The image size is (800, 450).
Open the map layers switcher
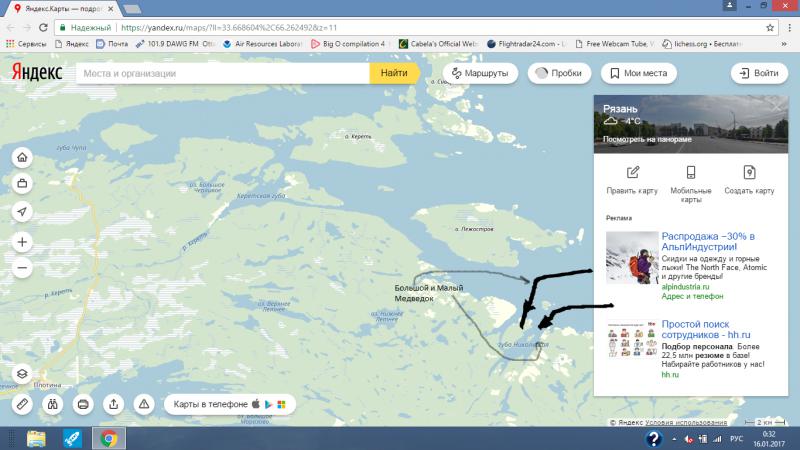(23, 373)
